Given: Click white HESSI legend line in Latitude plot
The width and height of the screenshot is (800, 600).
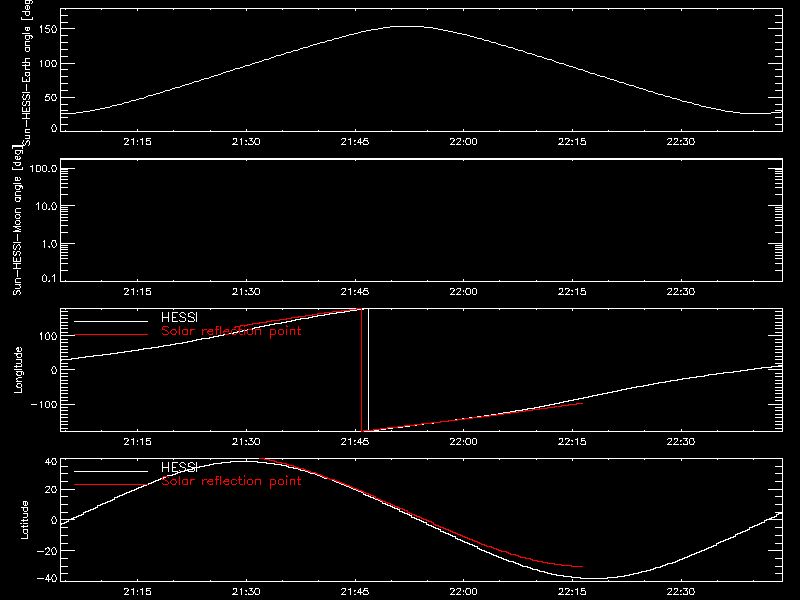Looking at the screenshot, I should (111, 471).
